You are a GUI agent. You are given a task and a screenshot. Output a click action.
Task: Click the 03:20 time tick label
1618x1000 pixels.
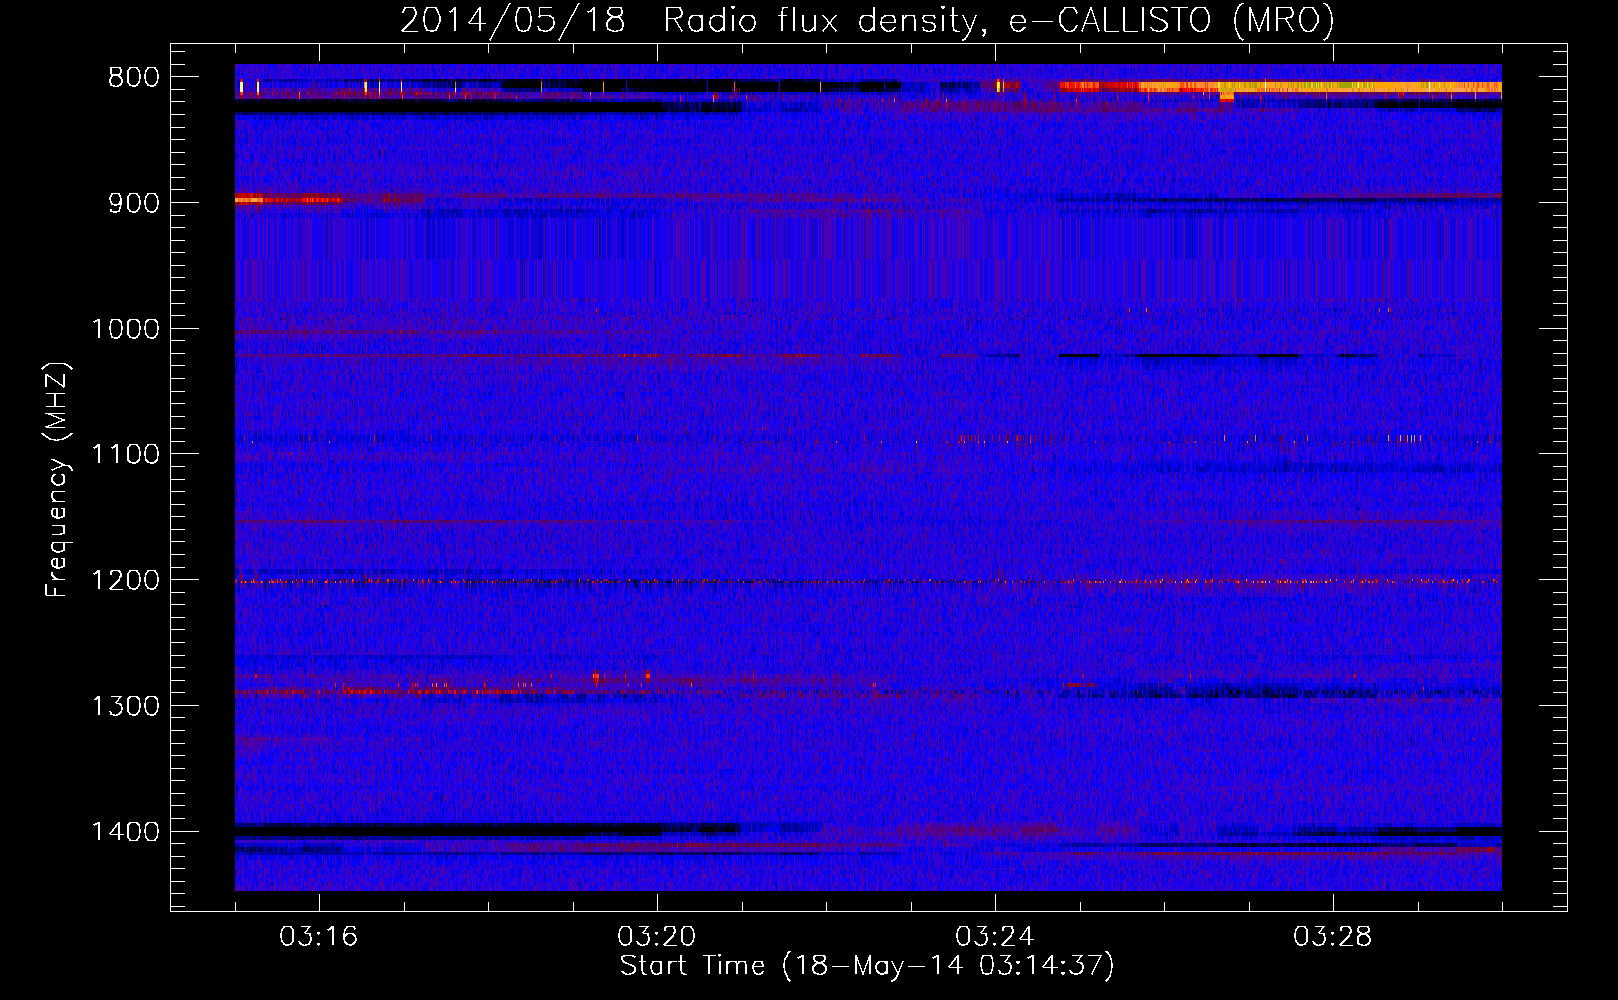coord(657,937)
